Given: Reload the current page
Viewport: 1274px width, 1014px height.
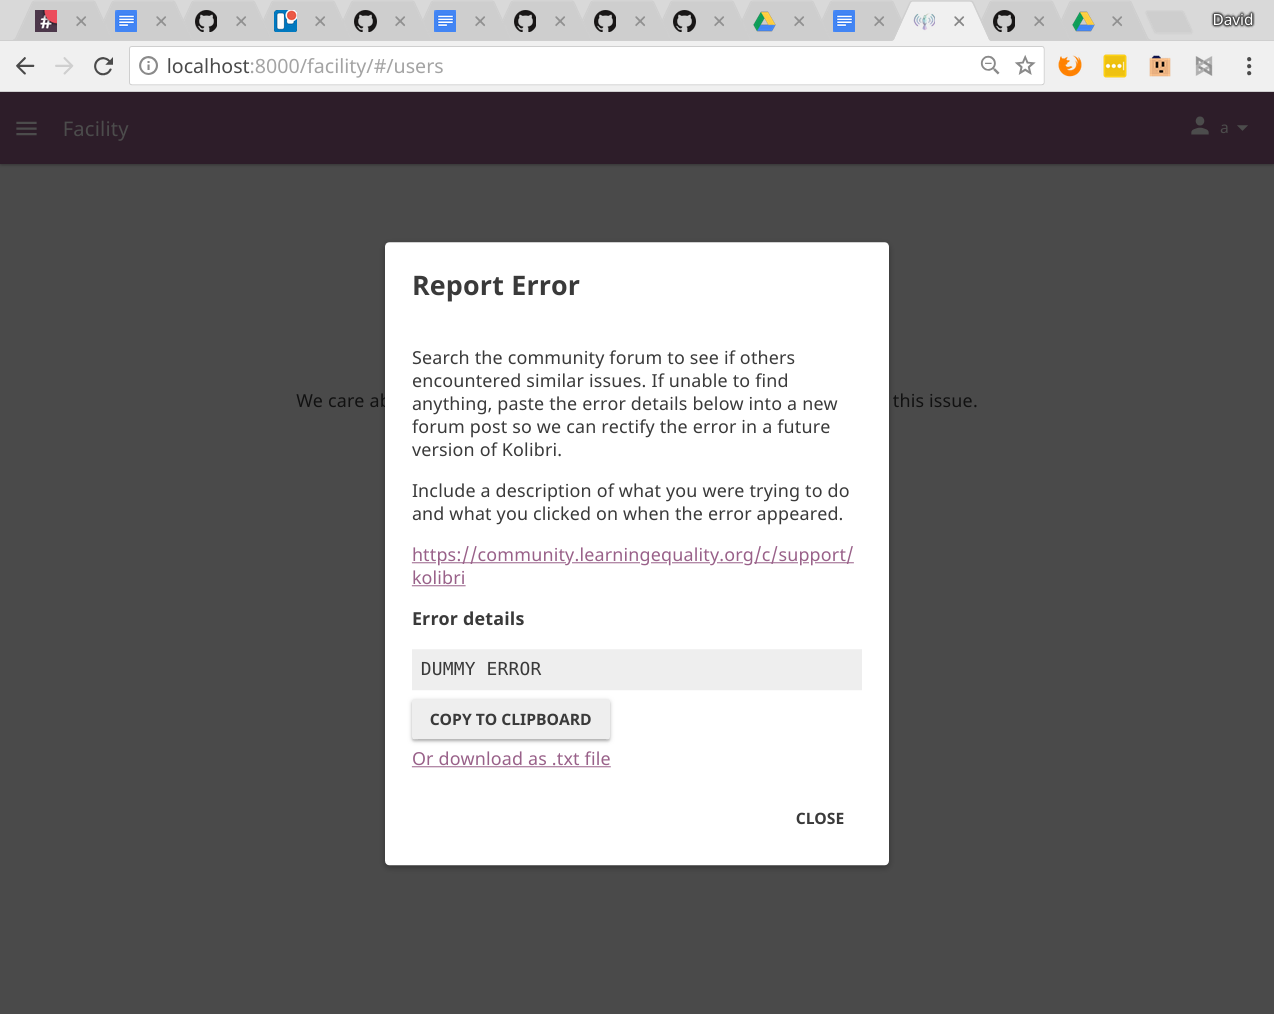Looking at the screenshot, I should 103,66.
